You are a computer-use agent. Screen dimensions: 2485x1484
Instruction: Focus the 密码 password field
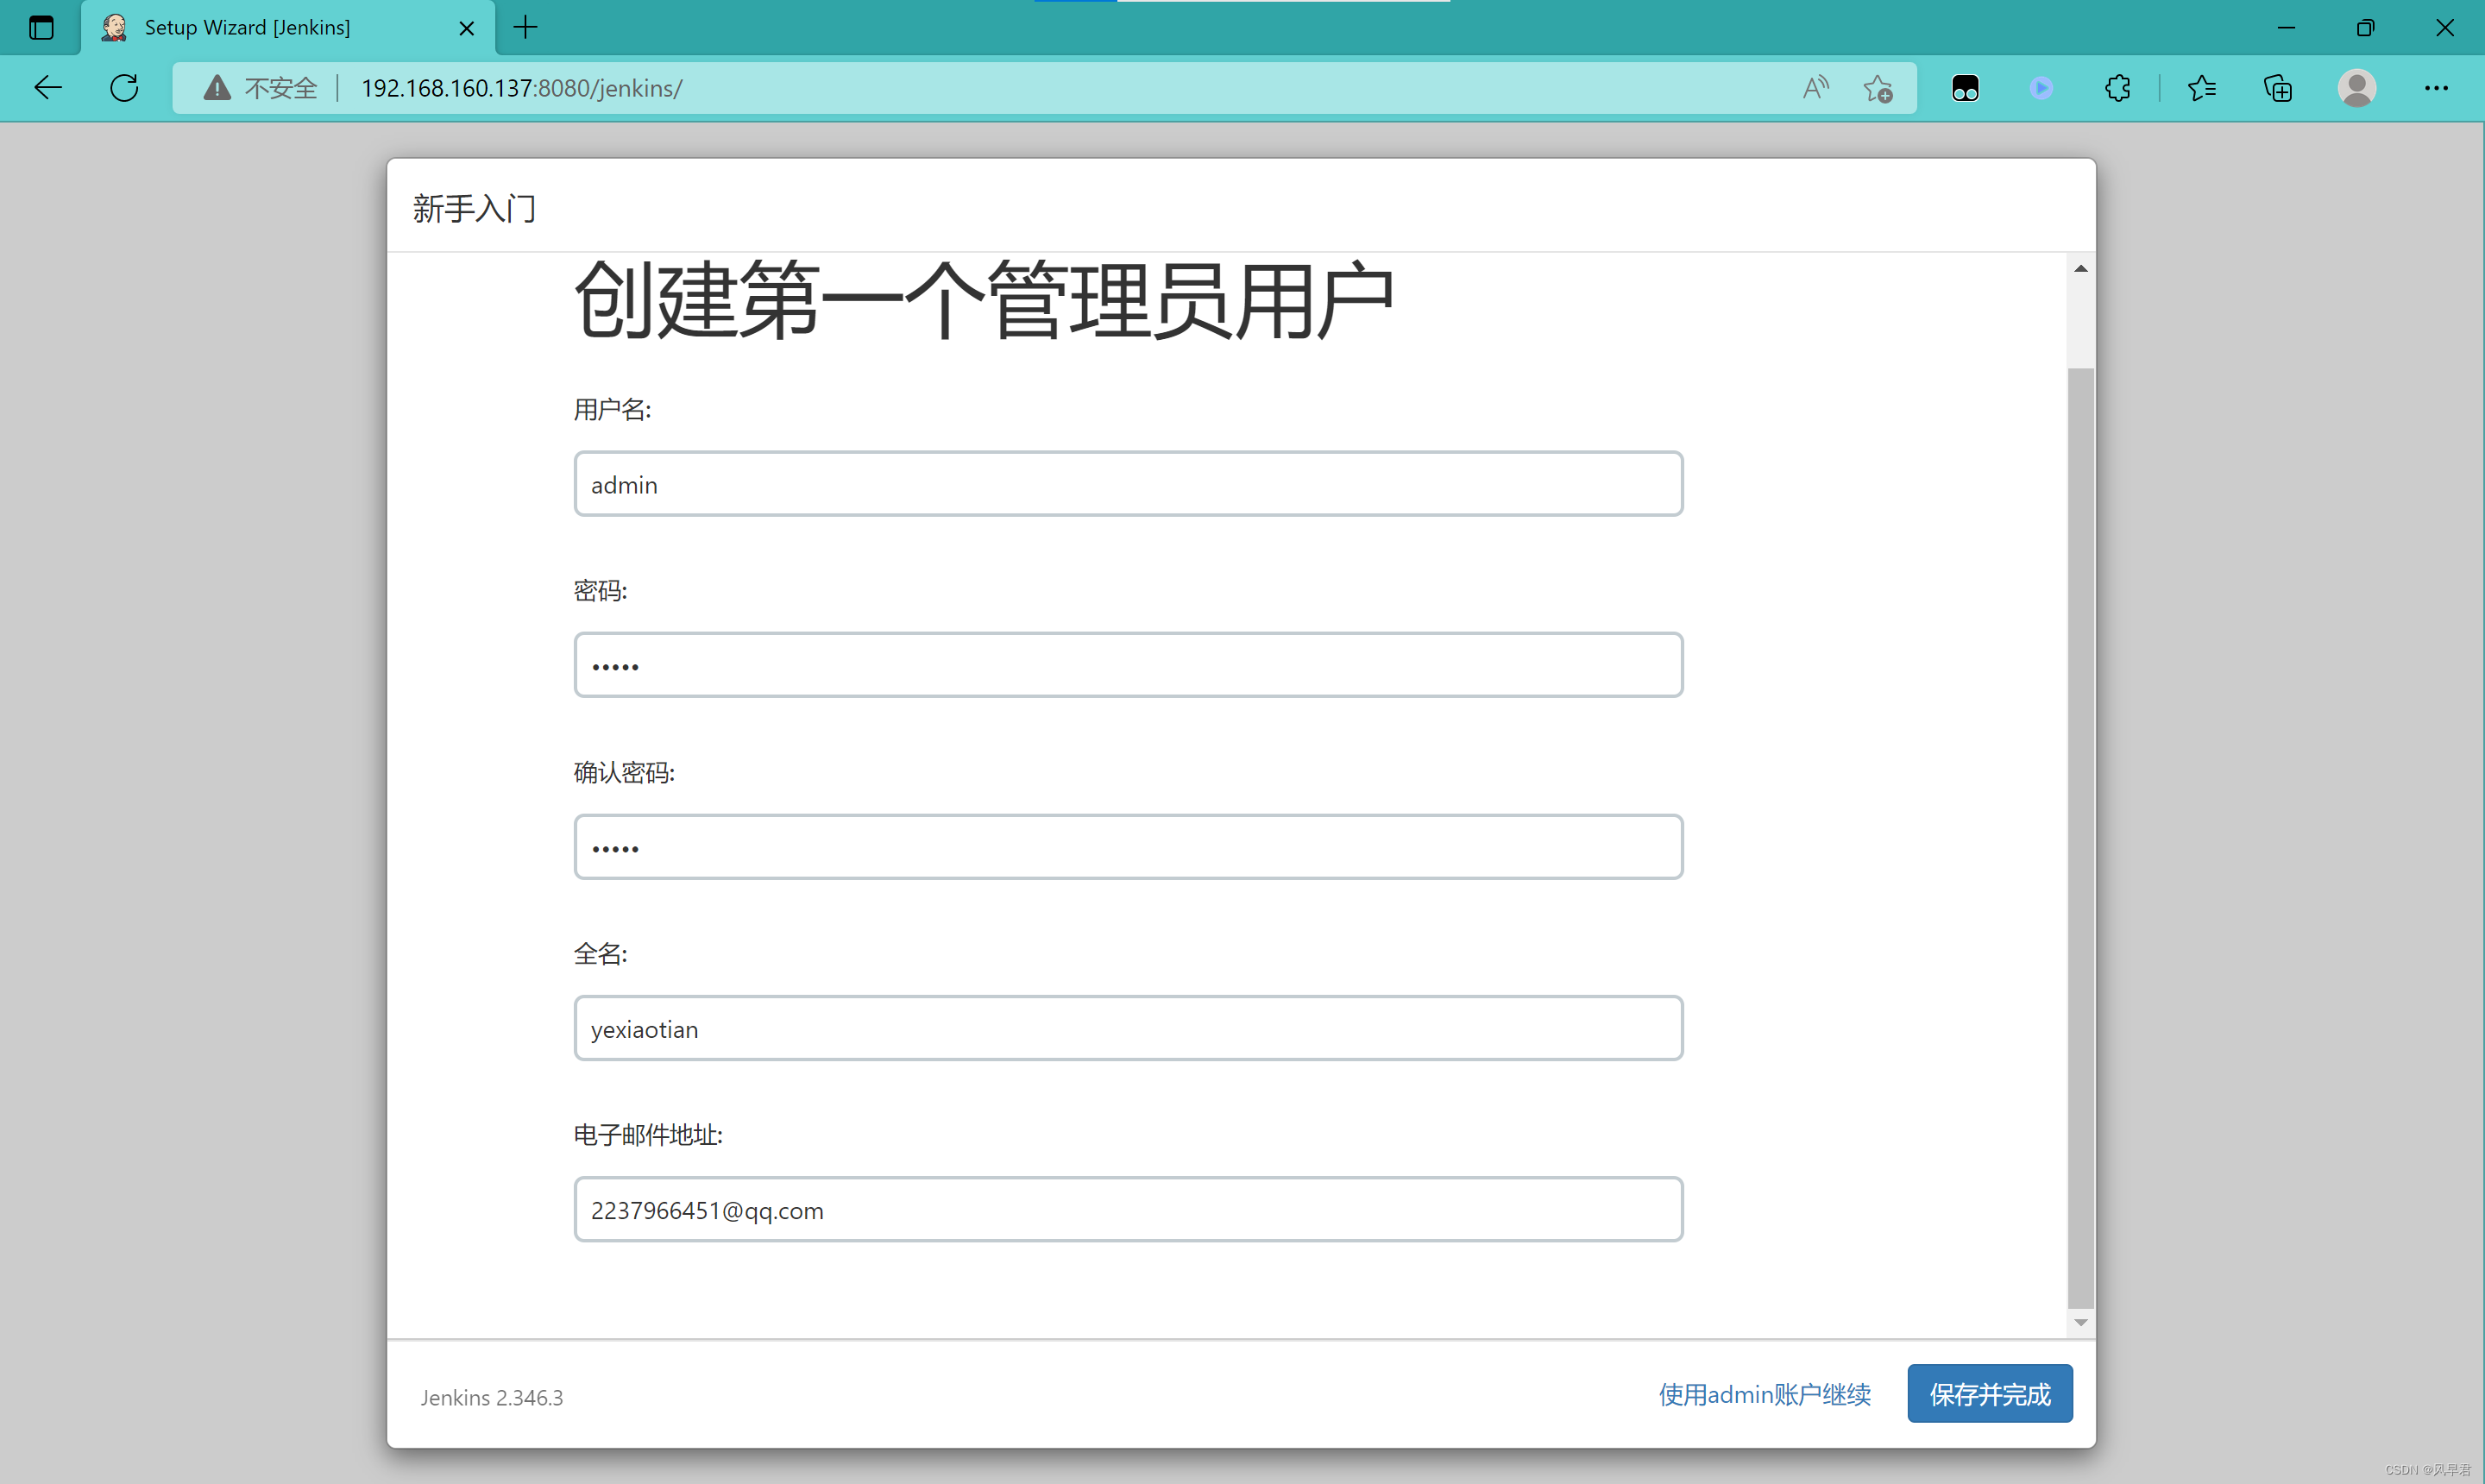[x=1128, y=665]
